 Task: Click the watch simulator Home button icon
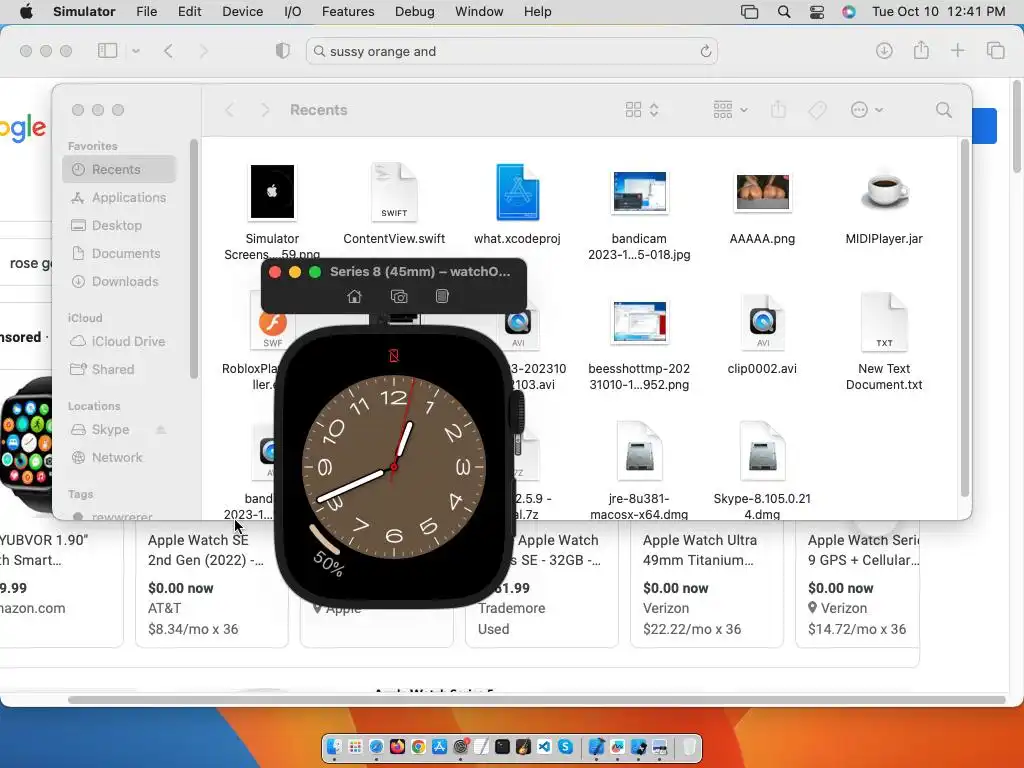coord(355,296)
